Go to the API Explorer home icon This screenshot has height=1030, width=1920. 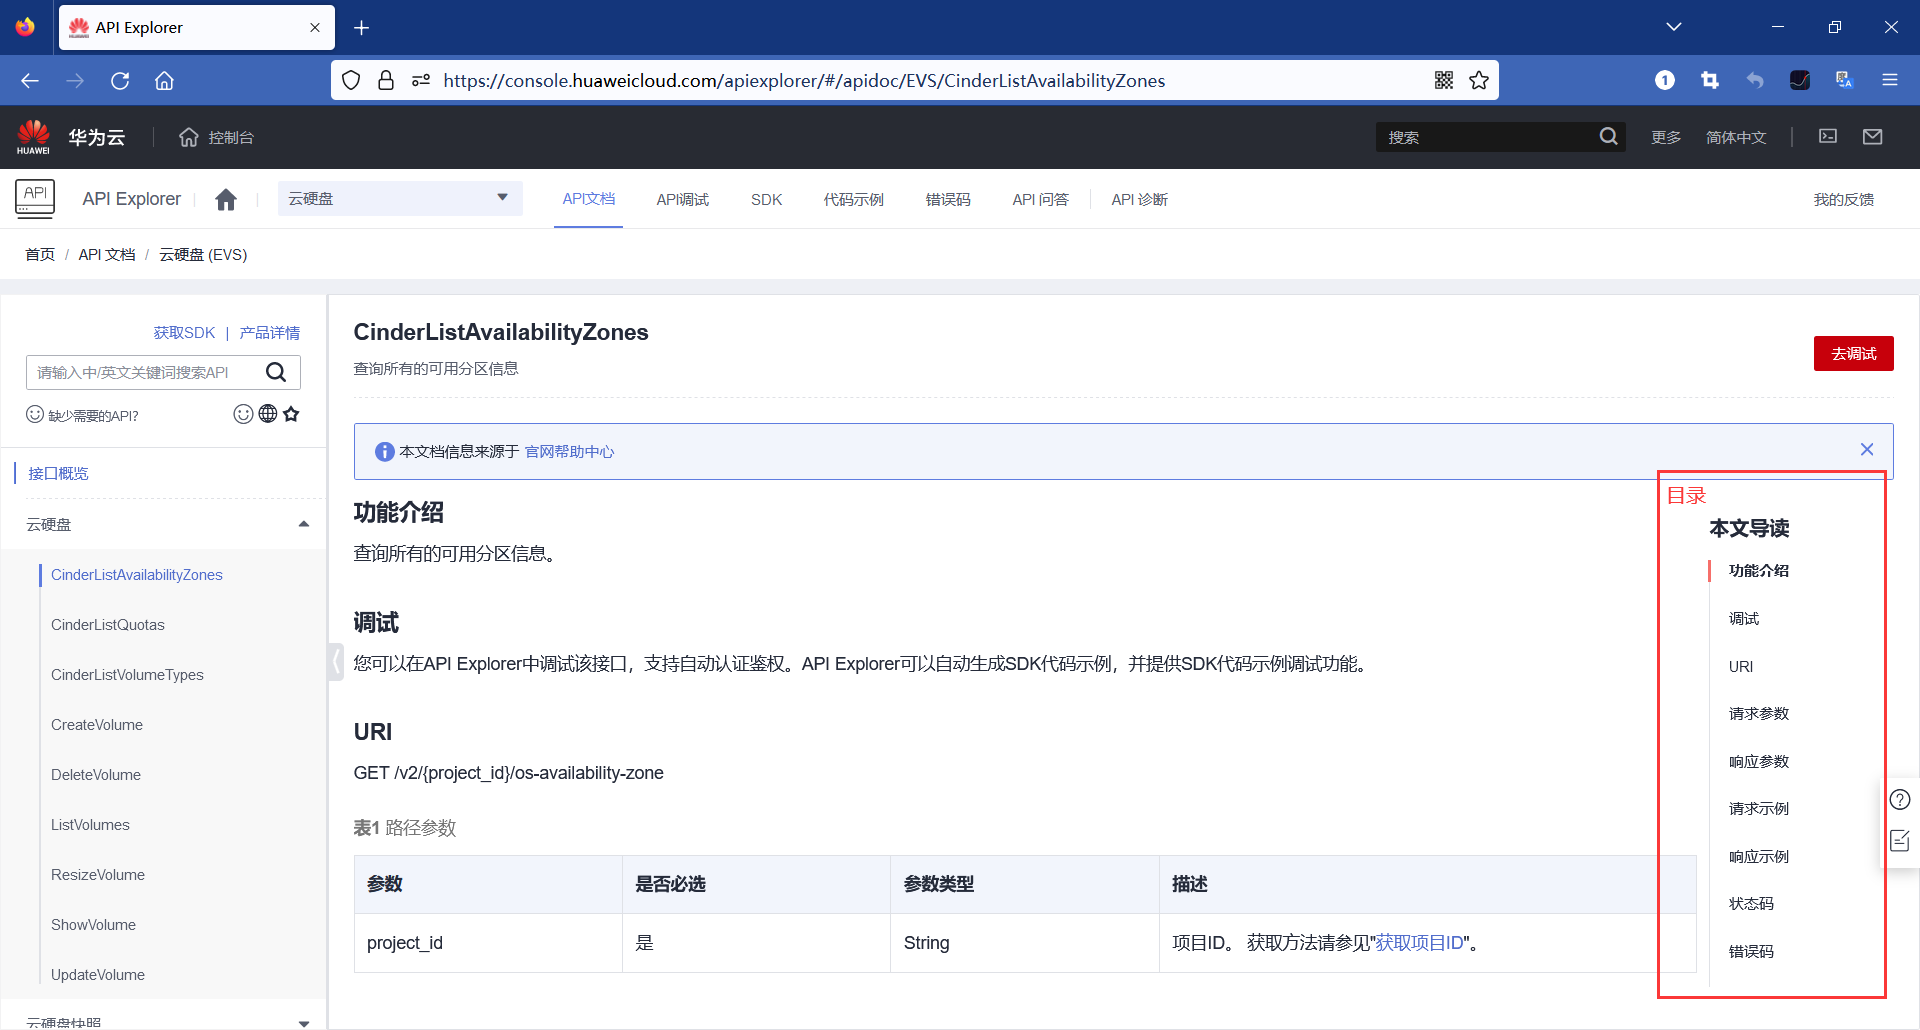tap(226, 200)
